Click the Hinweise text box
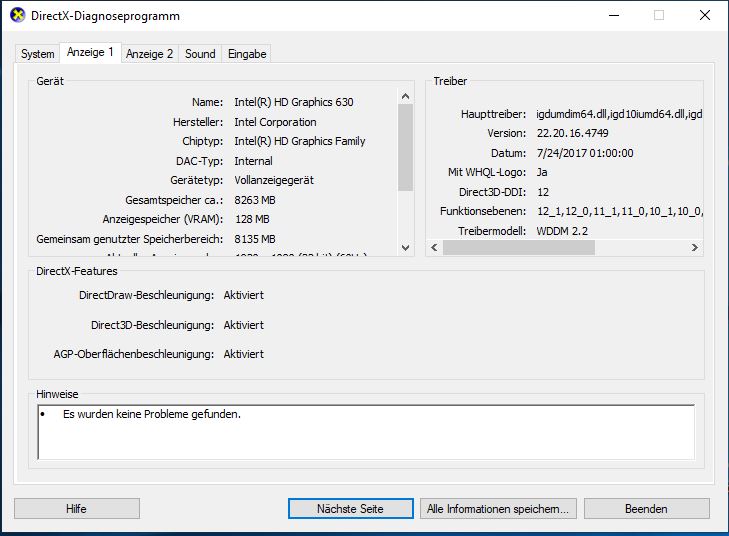 [x=366, y=432]
